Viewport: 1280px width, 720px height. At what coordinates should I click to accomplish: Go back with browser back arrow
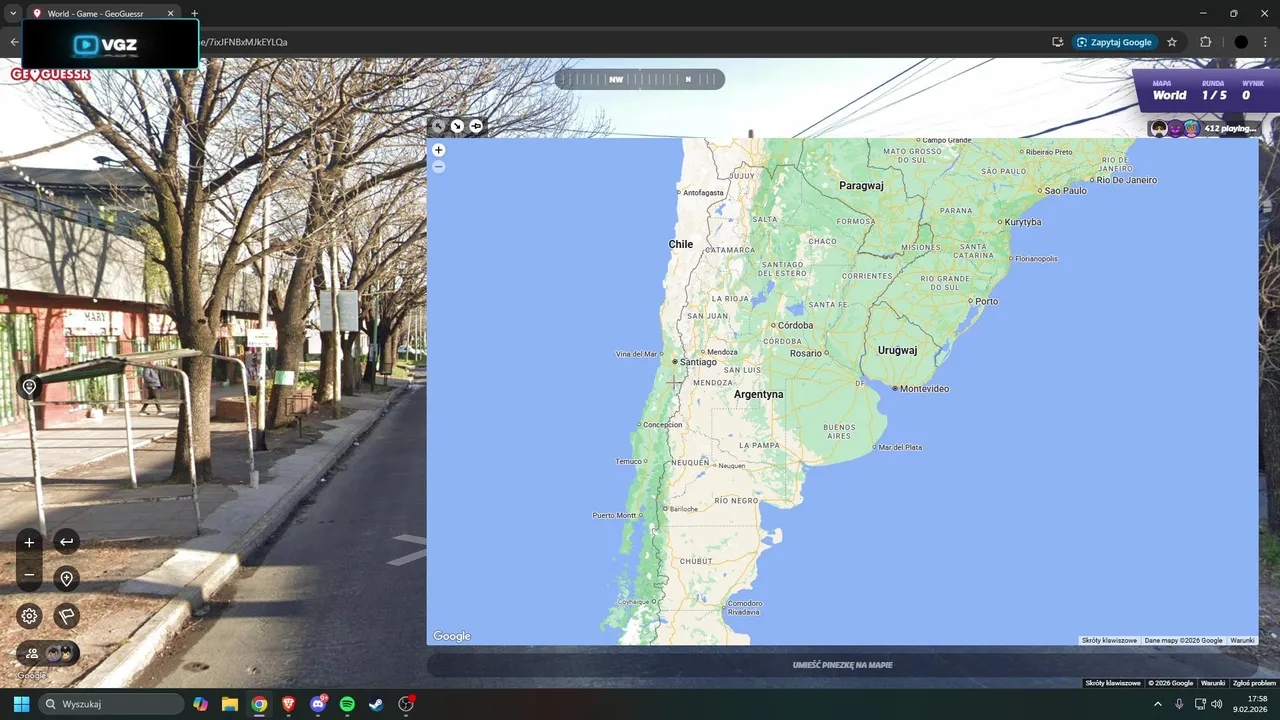pos(13,42)
